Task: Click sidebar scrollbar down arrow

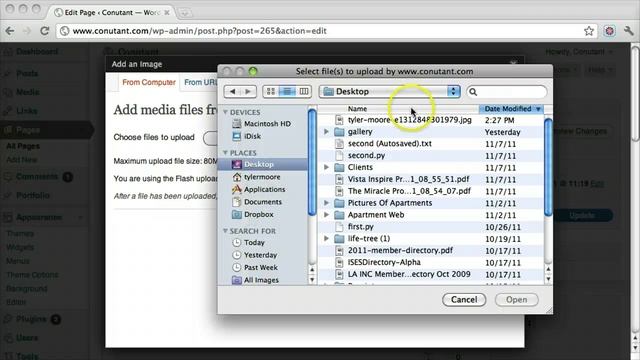Action: click(312, 280)
